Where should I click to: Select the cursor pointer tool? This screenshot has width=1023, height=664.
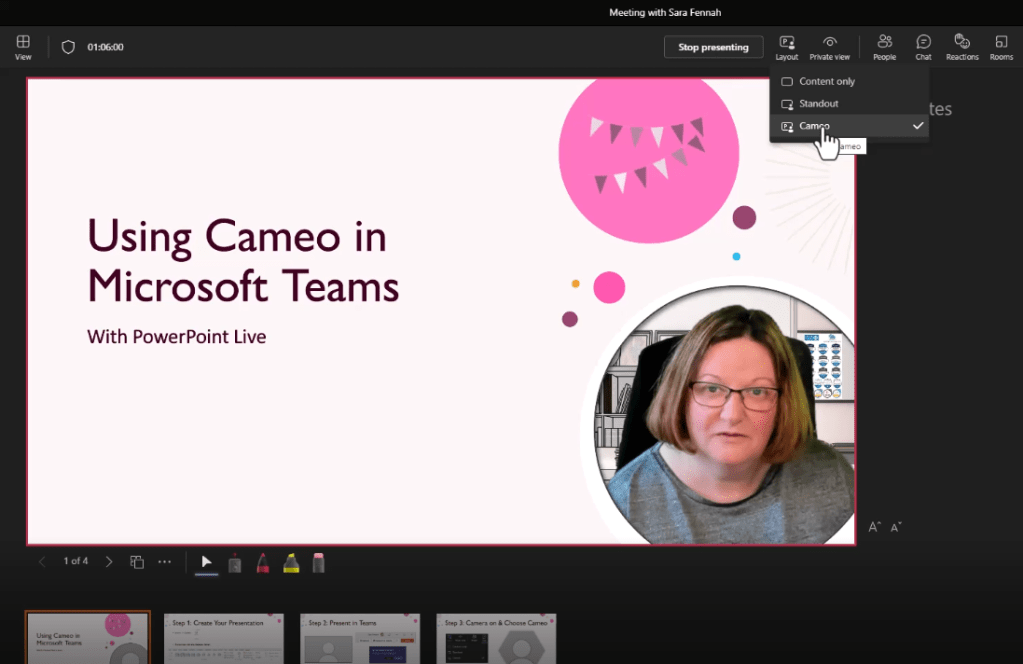tap(206, 562)
